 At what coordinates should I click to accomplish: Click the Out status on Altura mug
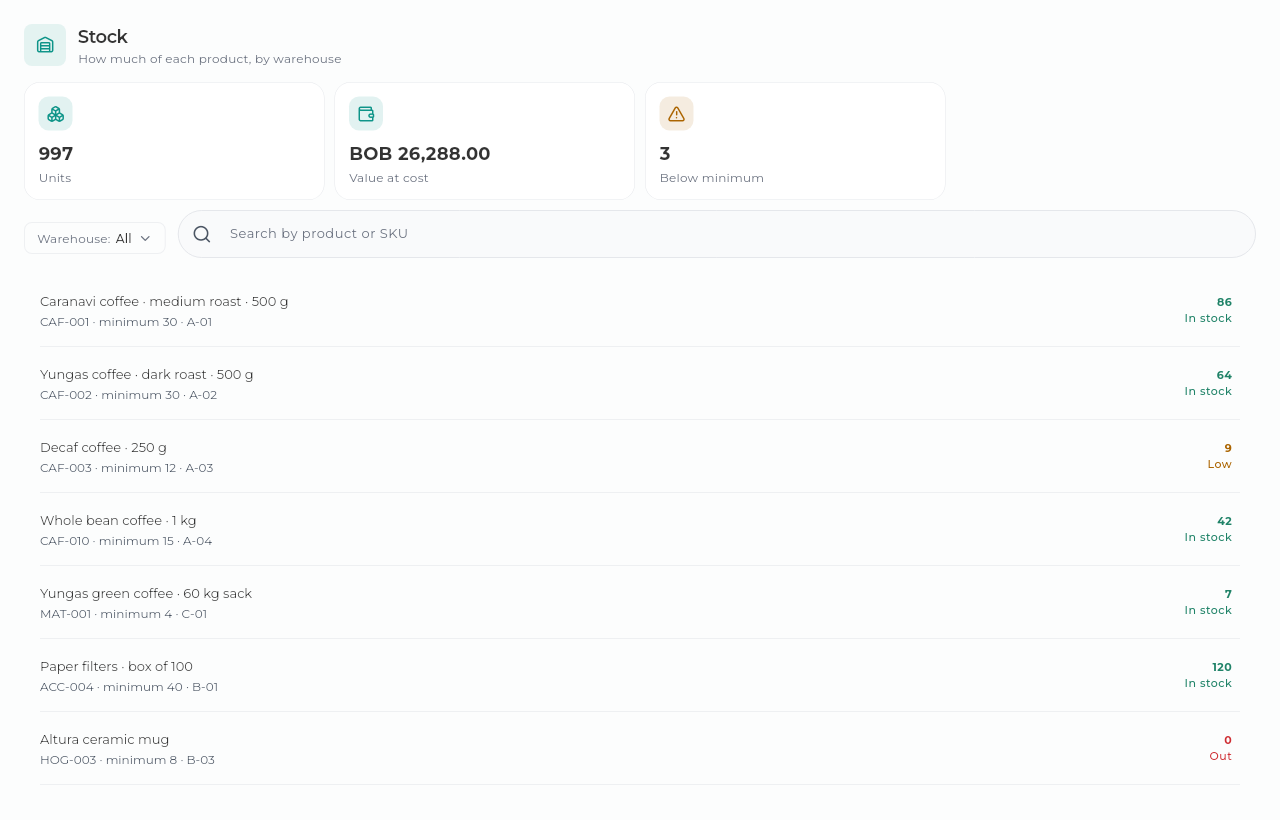(1220, 756)
